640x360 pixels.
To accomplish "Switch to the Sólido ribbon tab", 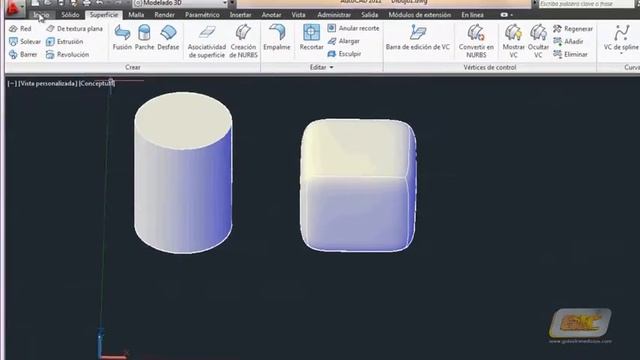I will pos(70,15).
